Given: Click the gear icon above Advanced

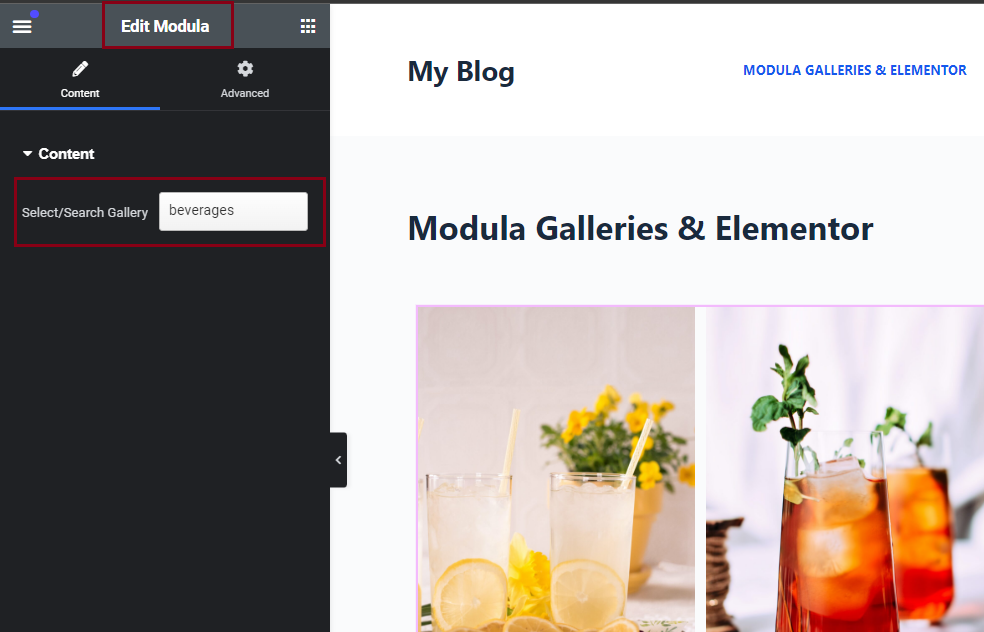Looking at the screenshot, I should (x=245, y=68).
